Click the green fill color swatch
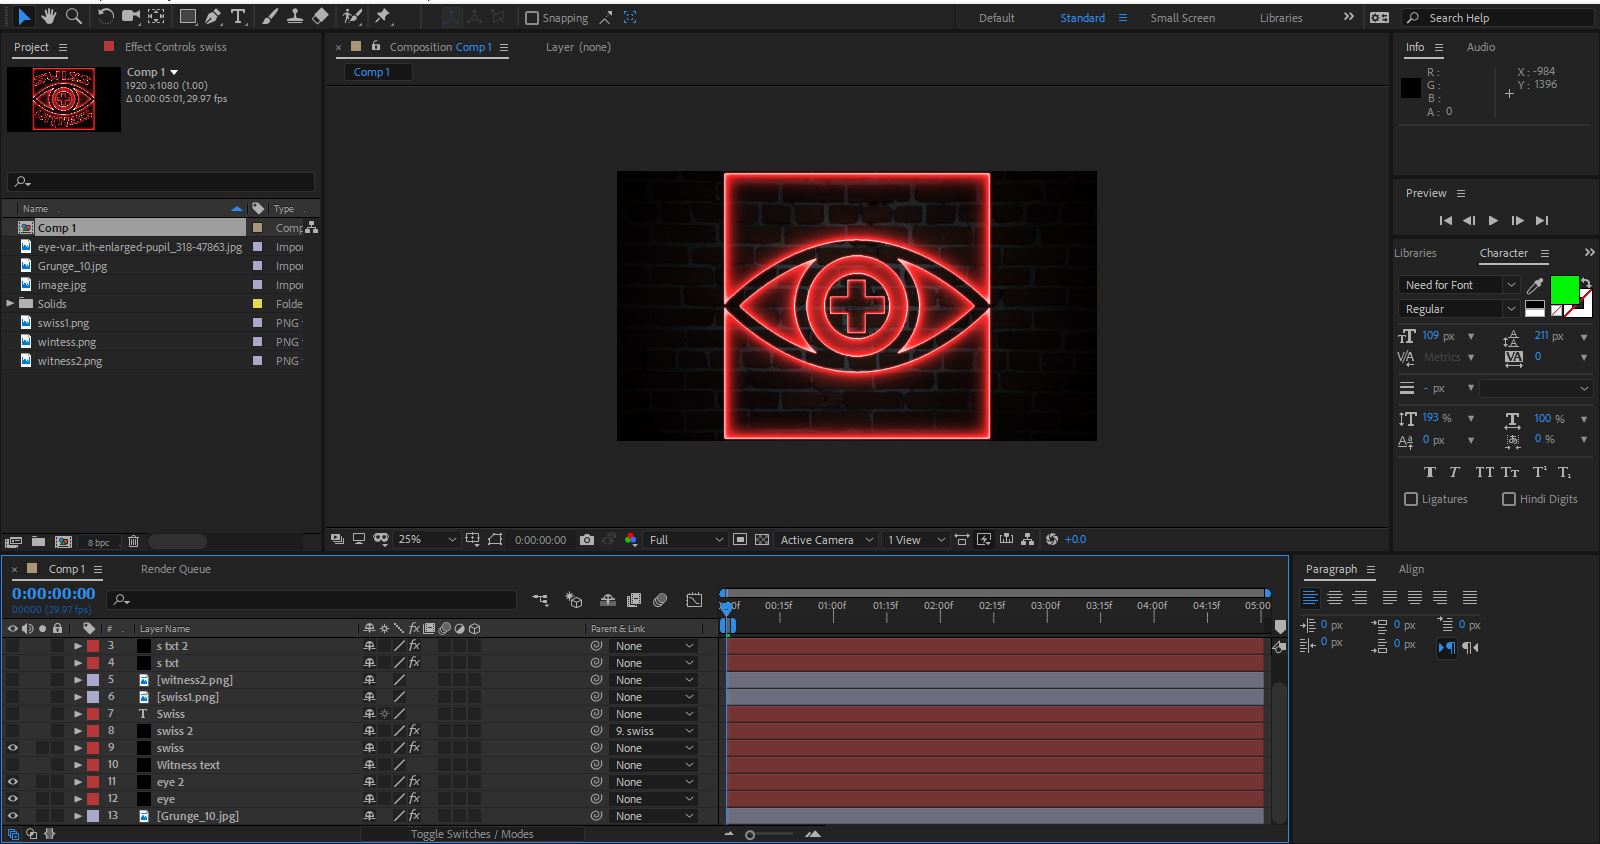1600x844 pixels. (x=1565, y=290)
